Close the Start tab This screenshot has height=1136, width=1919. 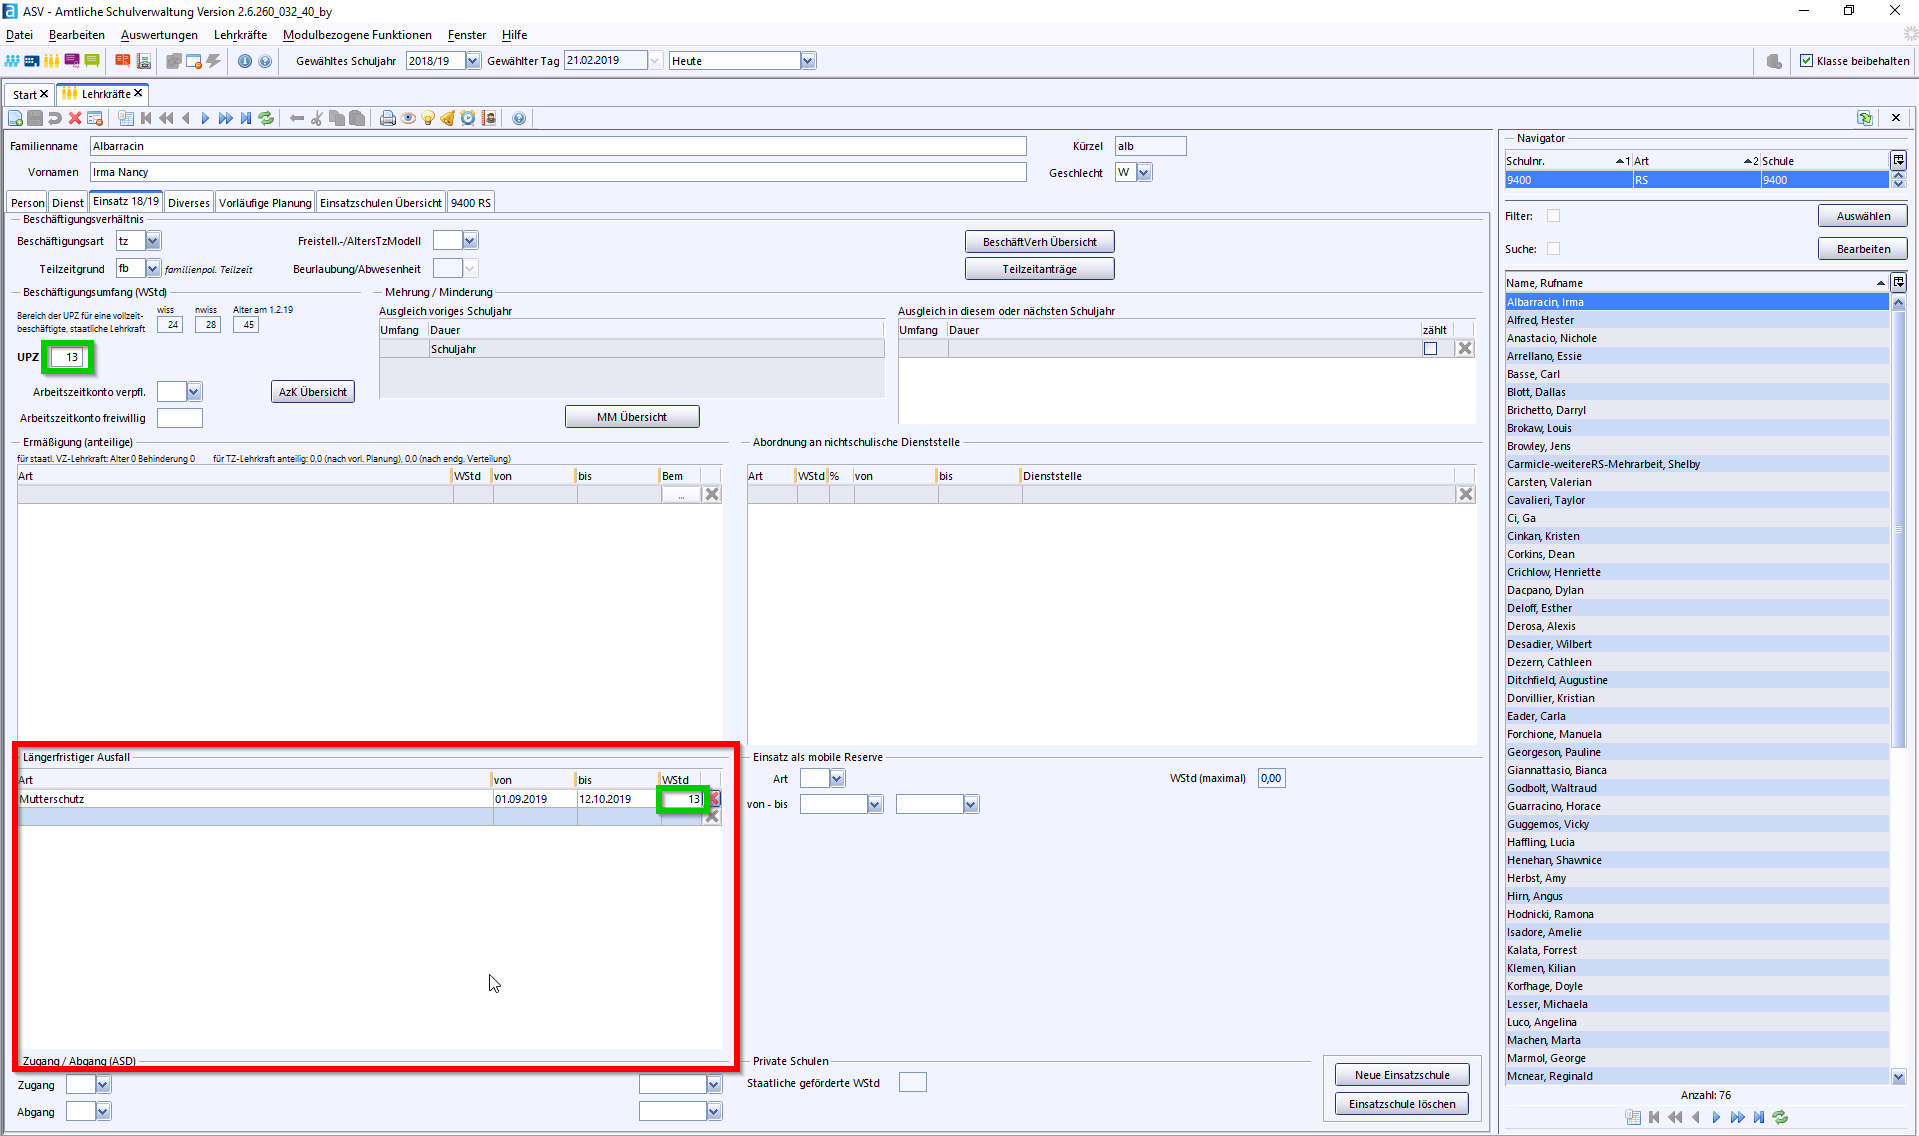(x=44, y=94)
